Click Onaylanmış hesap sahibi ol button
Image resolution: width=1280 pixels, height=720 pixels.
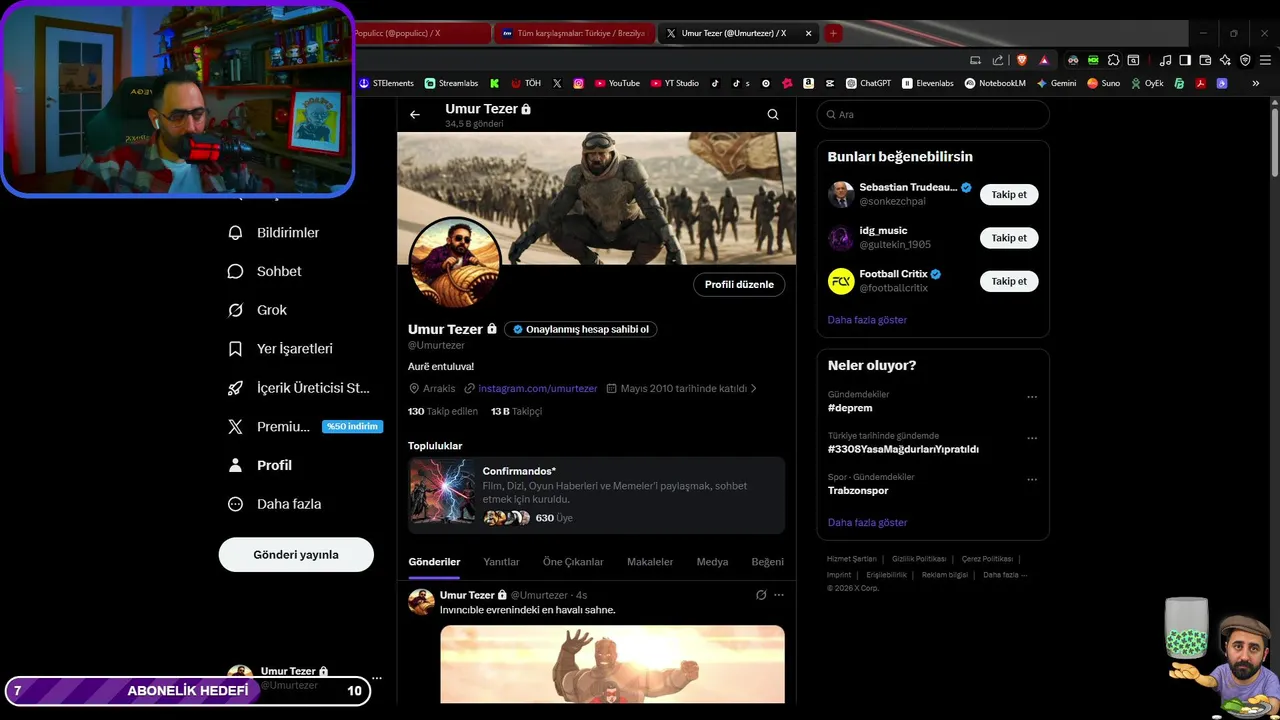(581, 329)
